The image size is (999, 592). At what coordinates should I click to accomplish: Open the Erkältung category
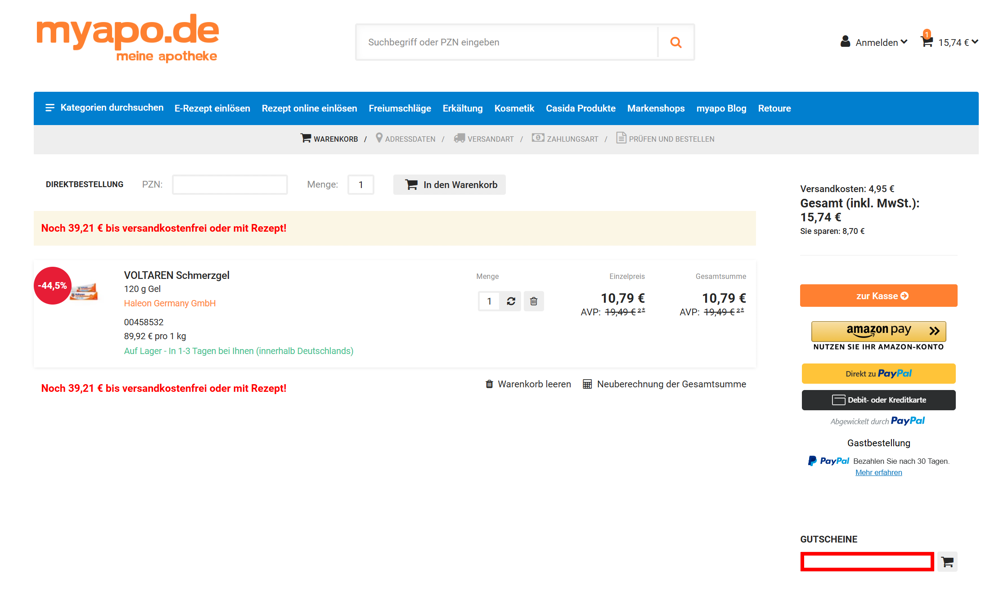(x=463, y=108)
